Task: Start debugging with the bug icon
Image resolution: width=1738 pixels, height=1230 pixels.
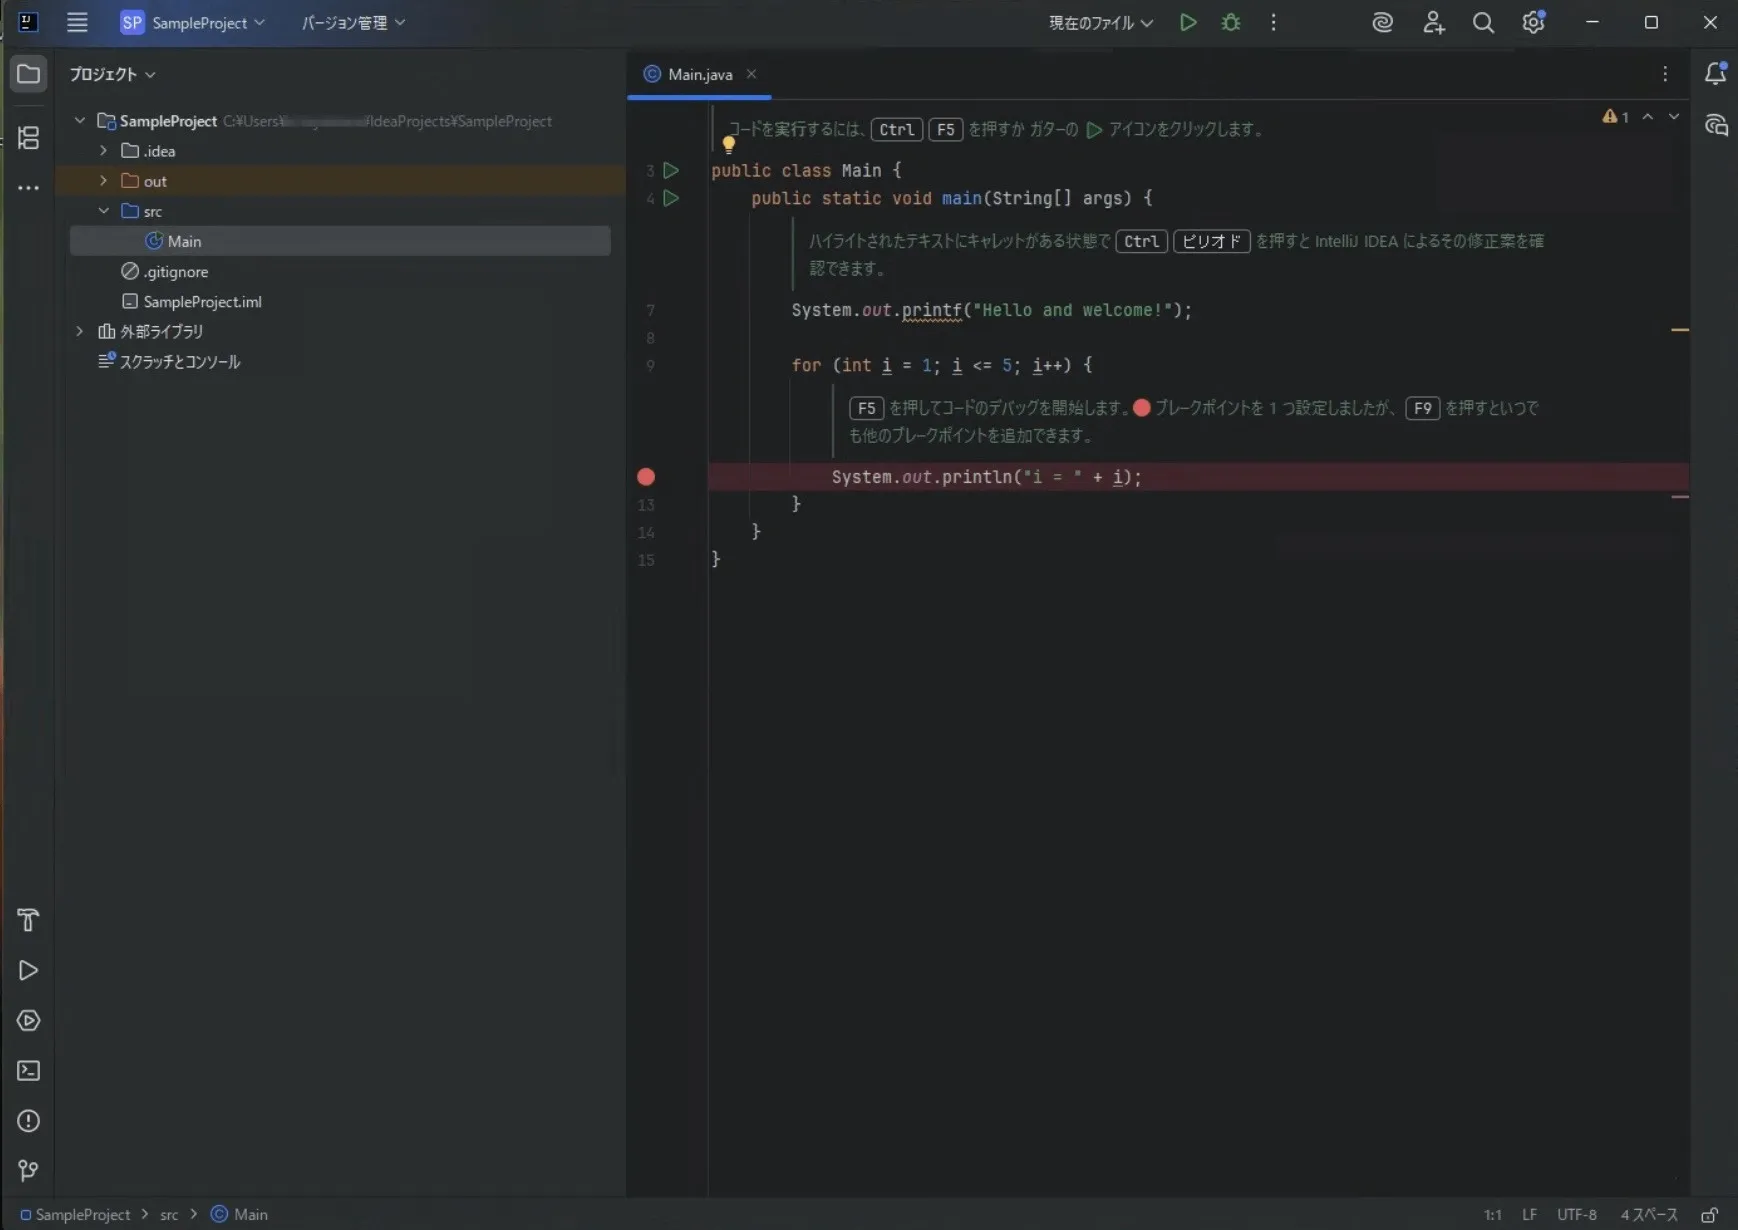Action: pos(1231,22)
